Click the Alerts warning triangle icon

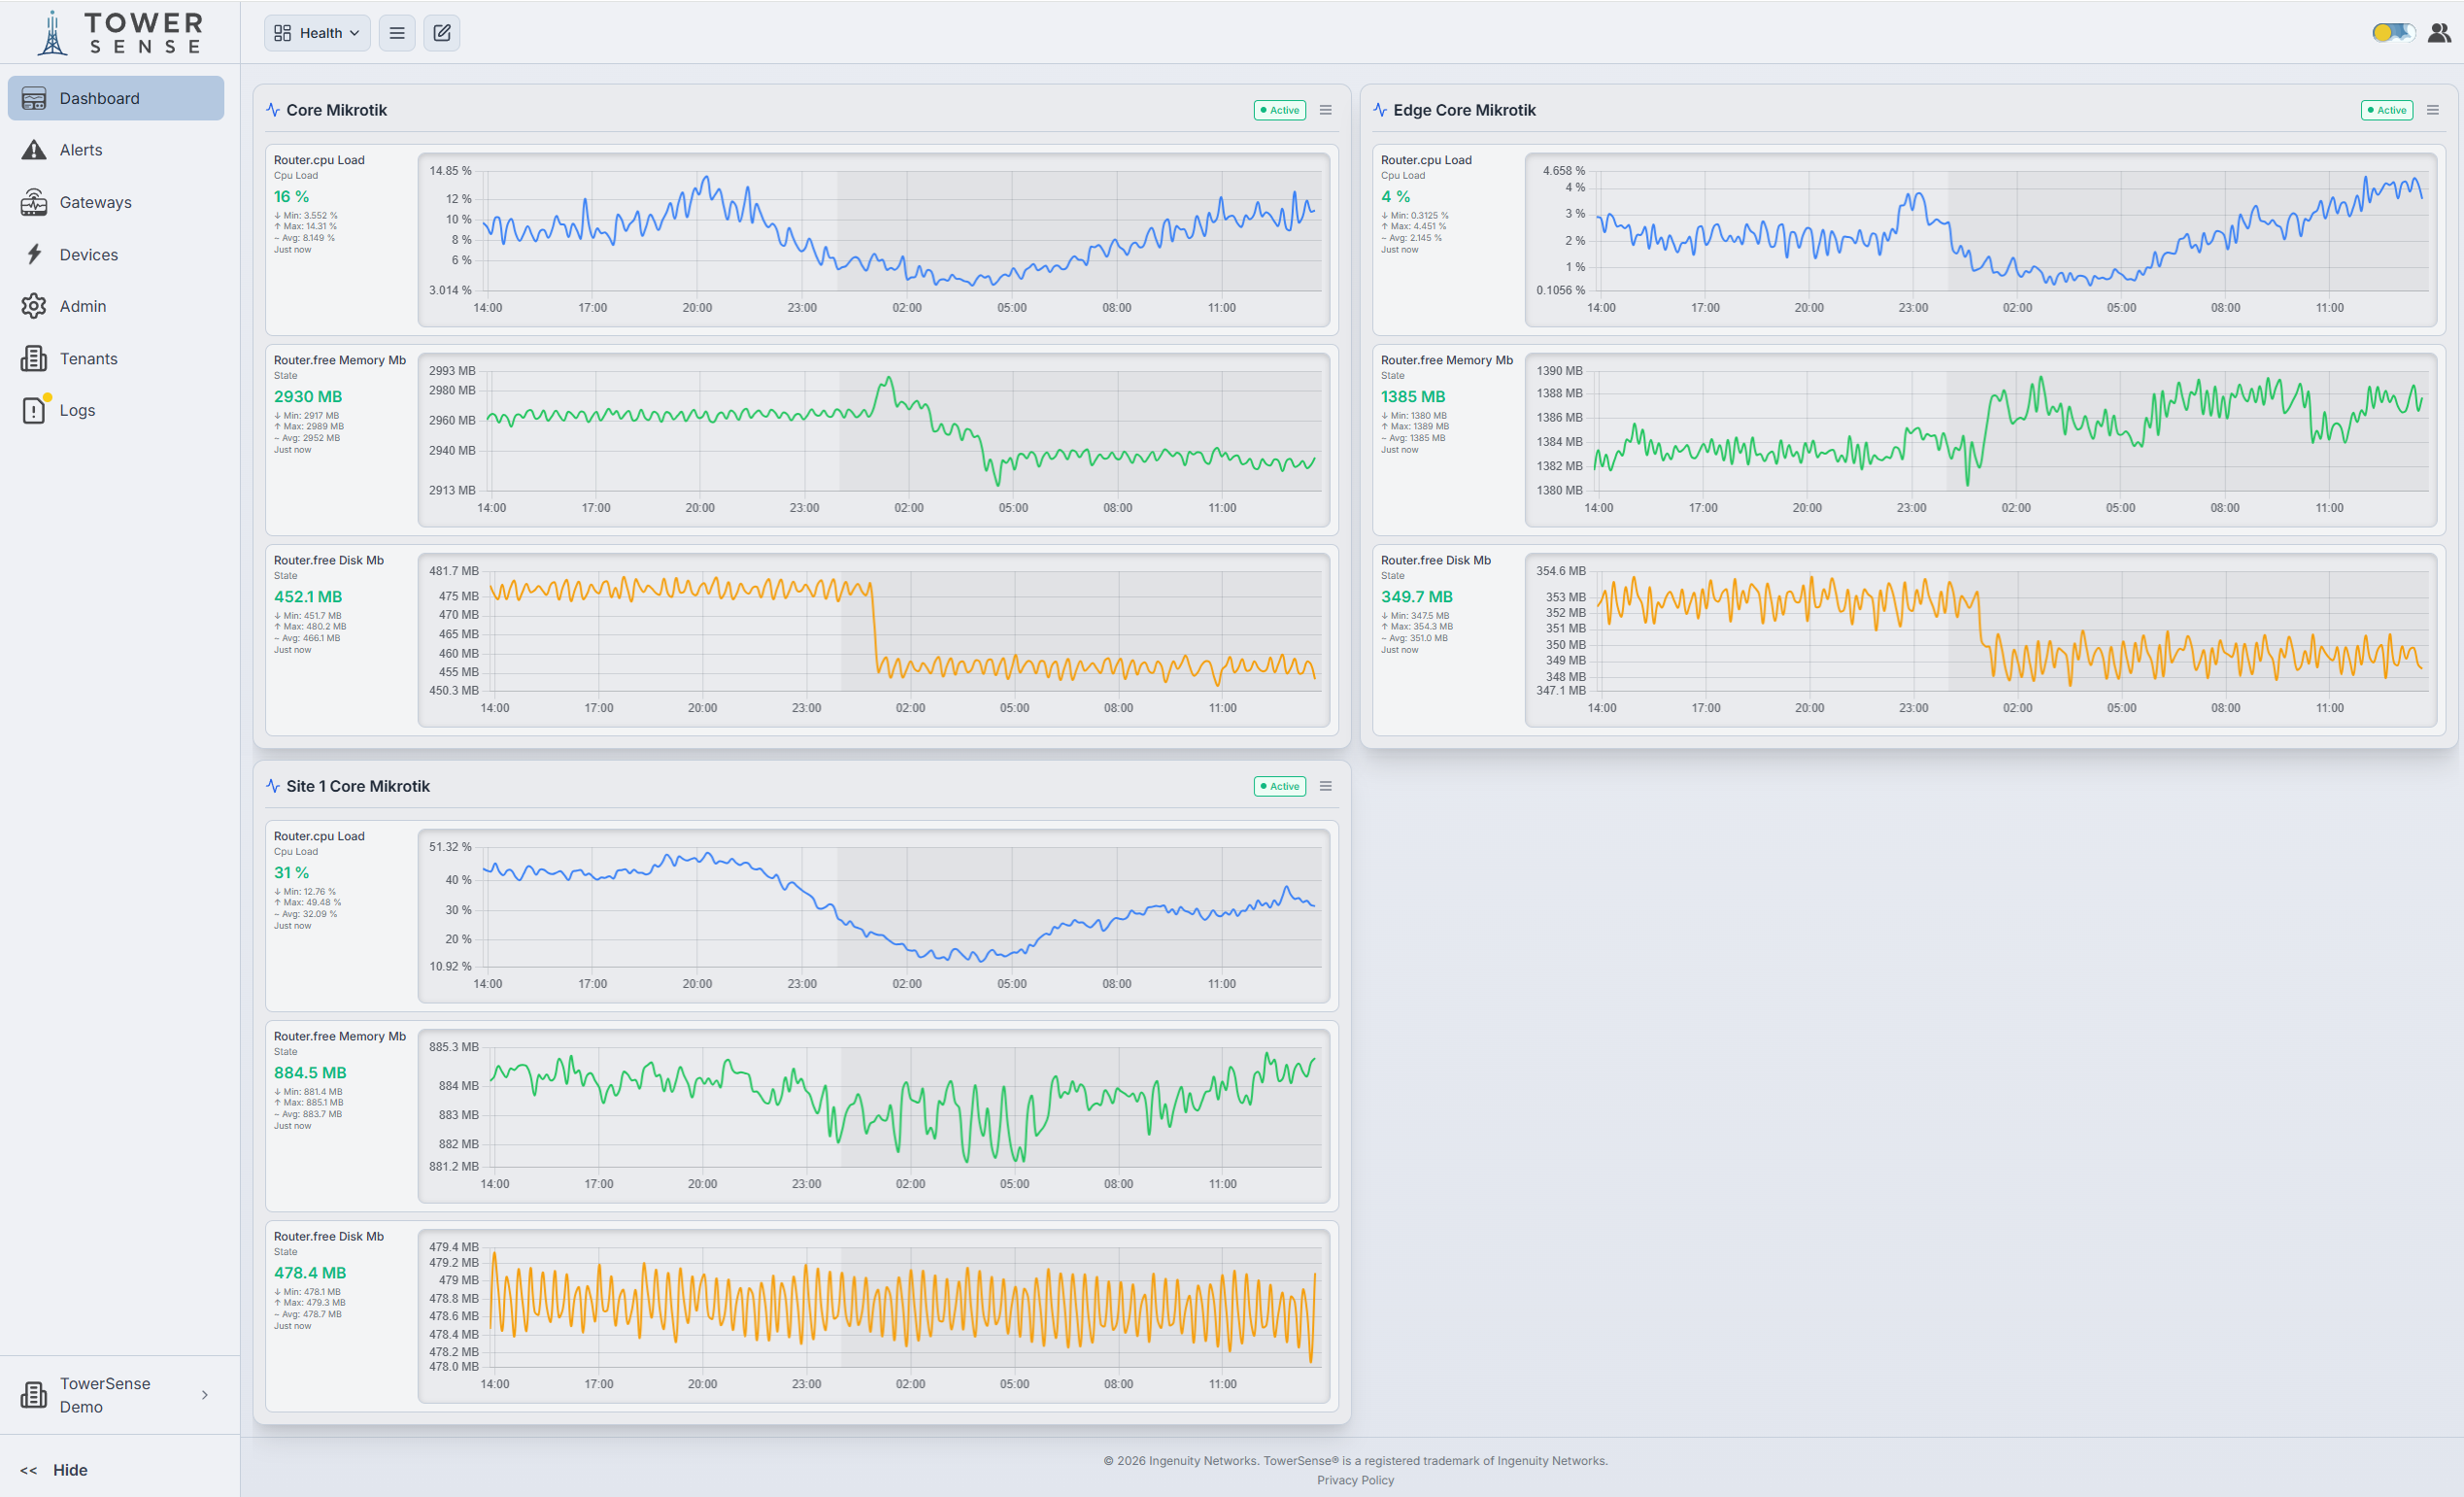(x=34, y=150)
